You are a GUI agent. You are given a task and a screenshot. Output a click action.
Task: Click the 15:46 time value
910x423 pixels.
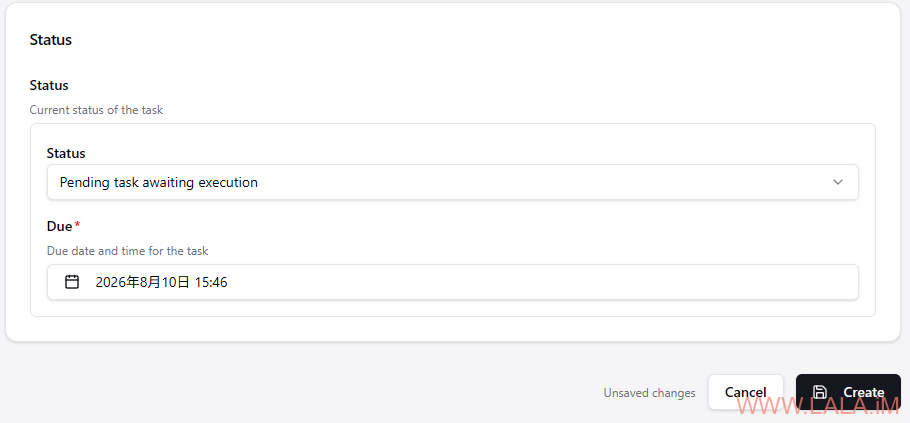(211, 283)
